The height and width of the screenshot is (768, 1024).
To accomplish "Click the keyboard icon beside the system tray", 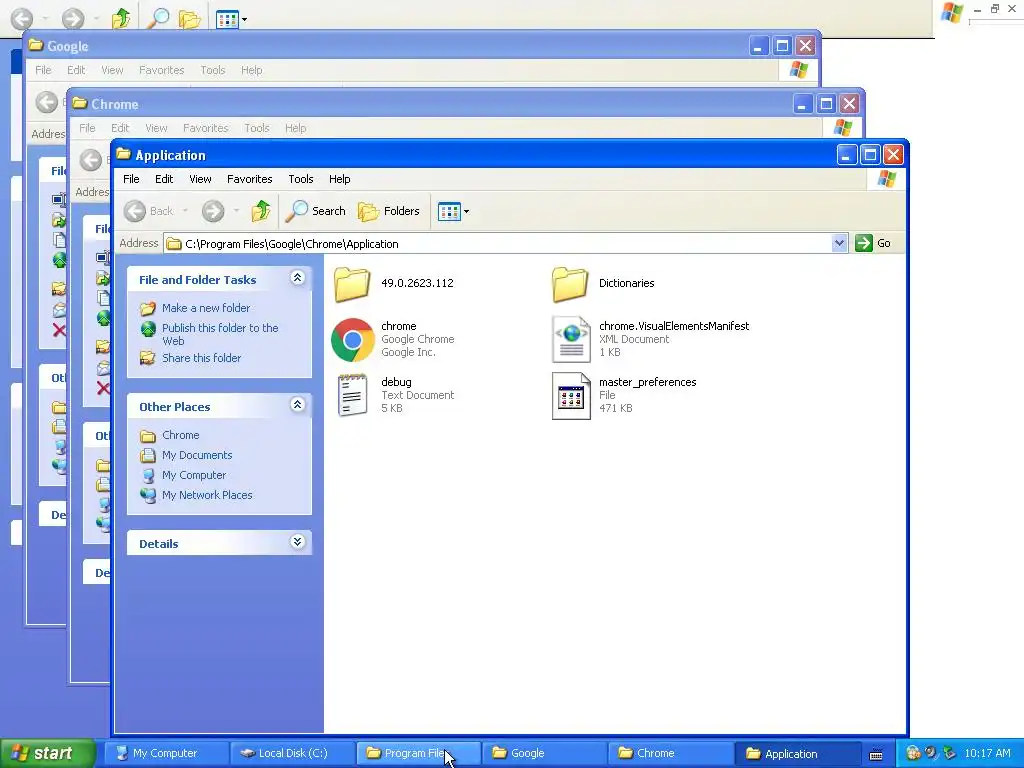I will 876,754.
